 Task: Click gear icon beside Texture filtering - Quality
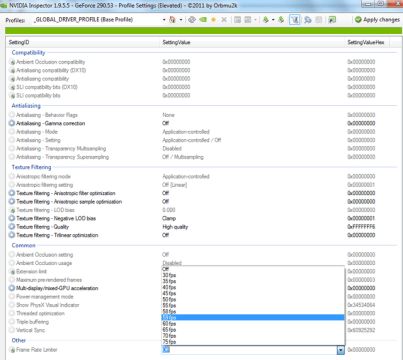pyautogui.click(x=12, y=227)
